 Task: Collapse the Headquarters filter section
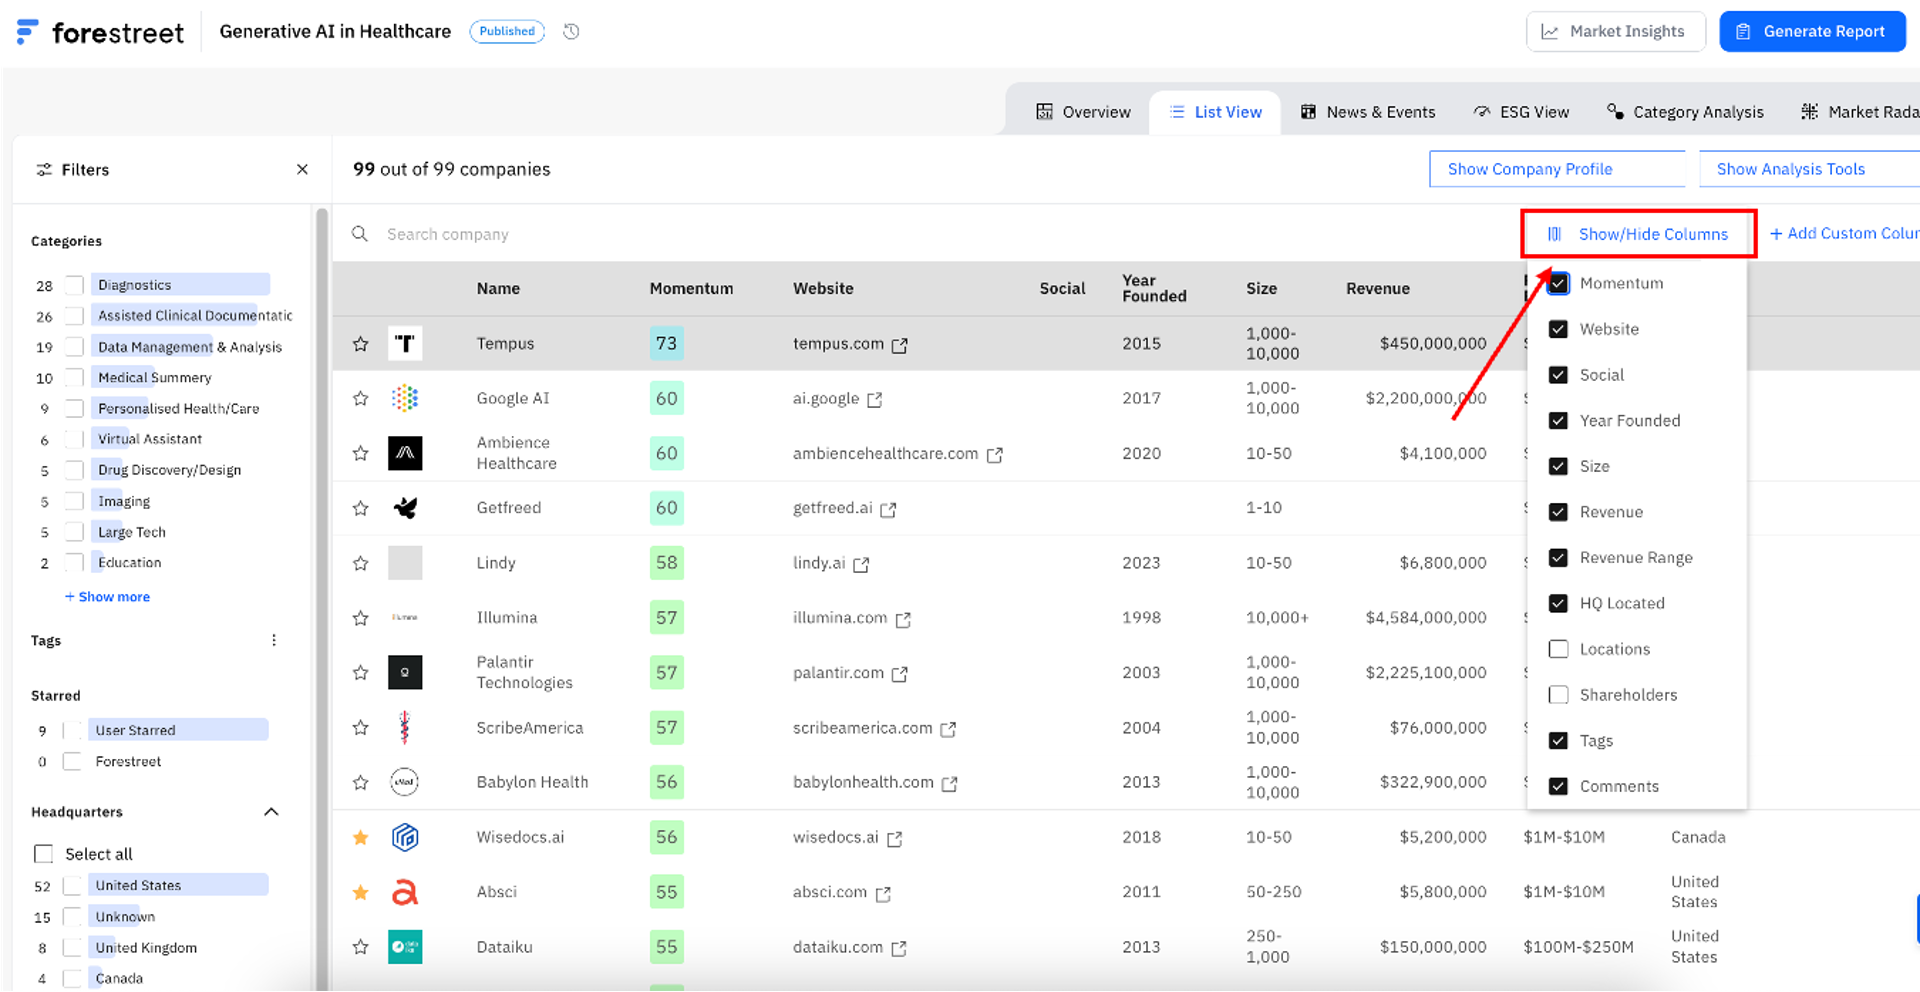(271, 812)
